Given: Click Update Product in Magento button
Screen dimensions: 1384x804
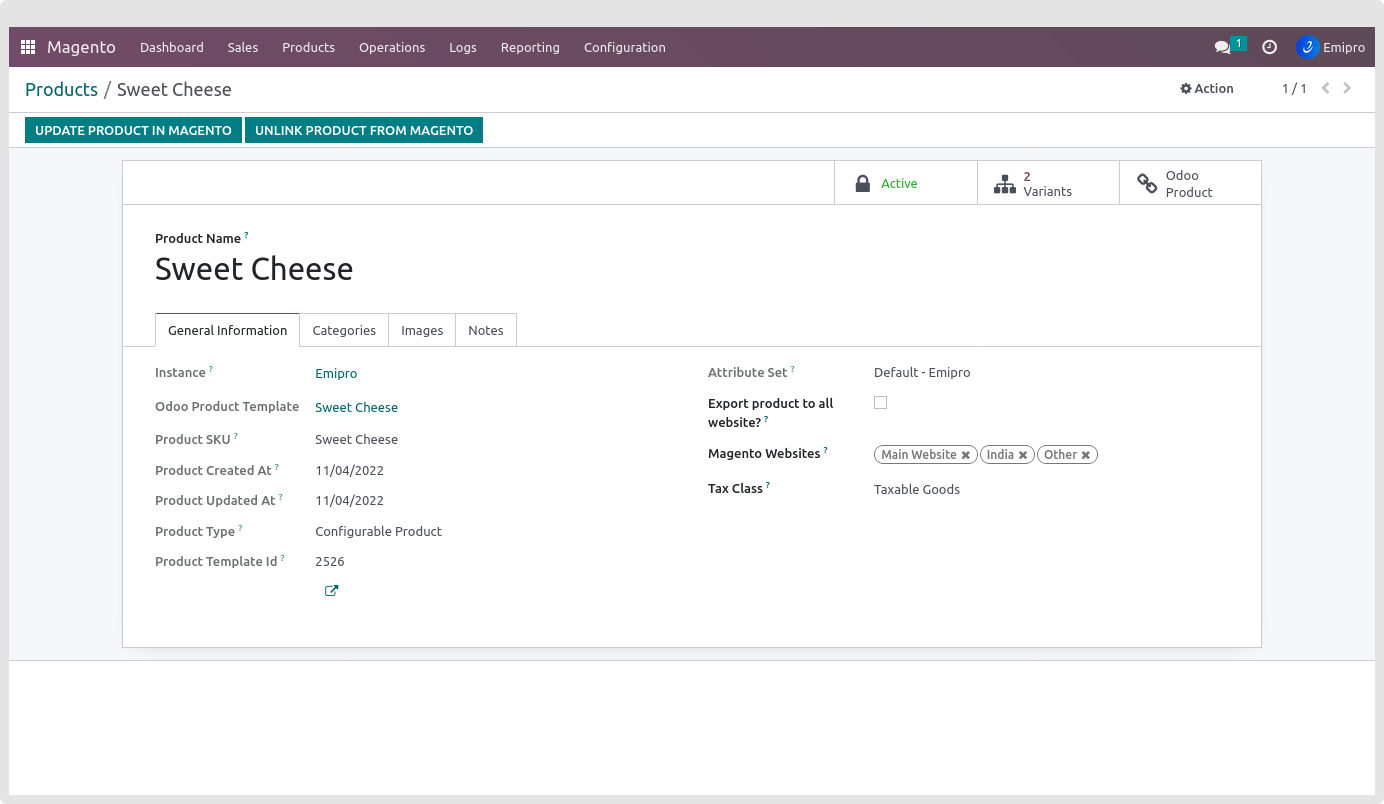Looking at the screenshot, I should (133, 130).
